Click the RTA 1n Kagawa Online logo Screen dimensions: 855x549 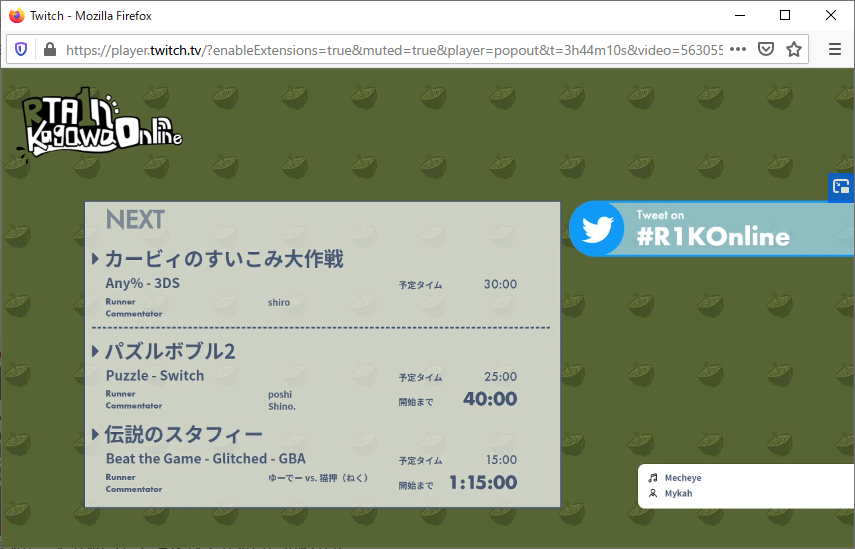tap(100, 125)
